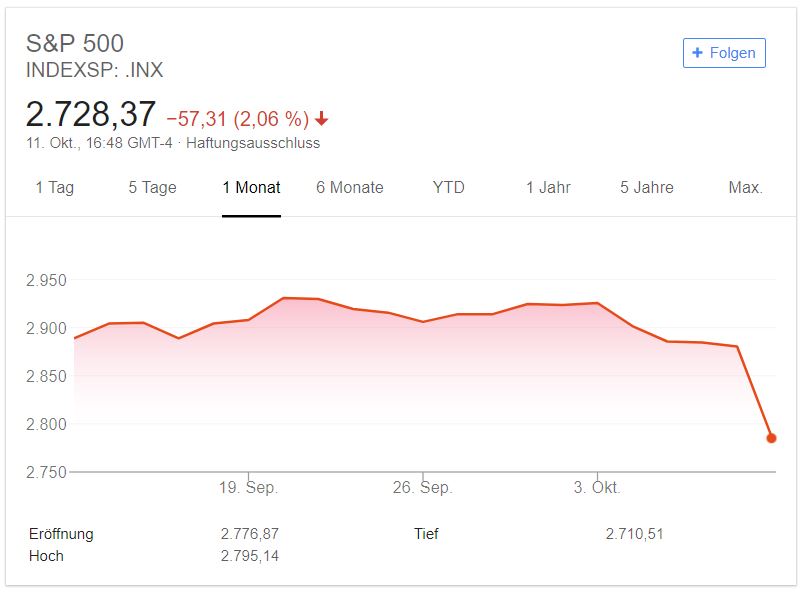
Task: Click the red down arrow icon
Action: tap(321, 119)
